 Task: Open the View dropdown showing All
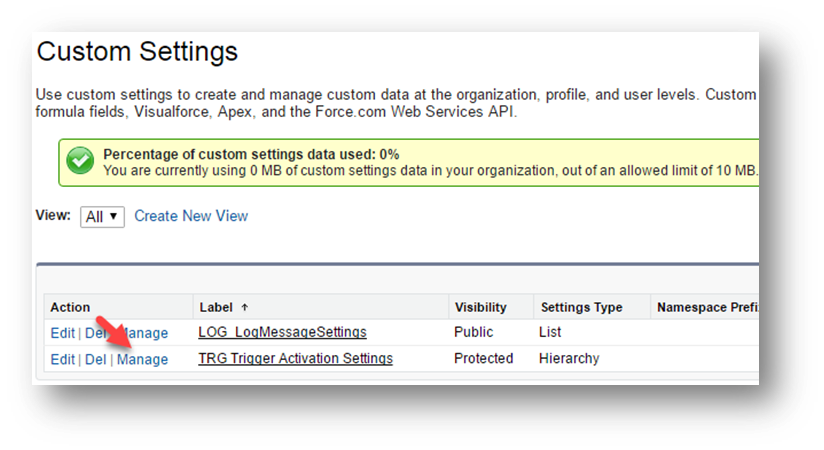click(x=102, y=216)
